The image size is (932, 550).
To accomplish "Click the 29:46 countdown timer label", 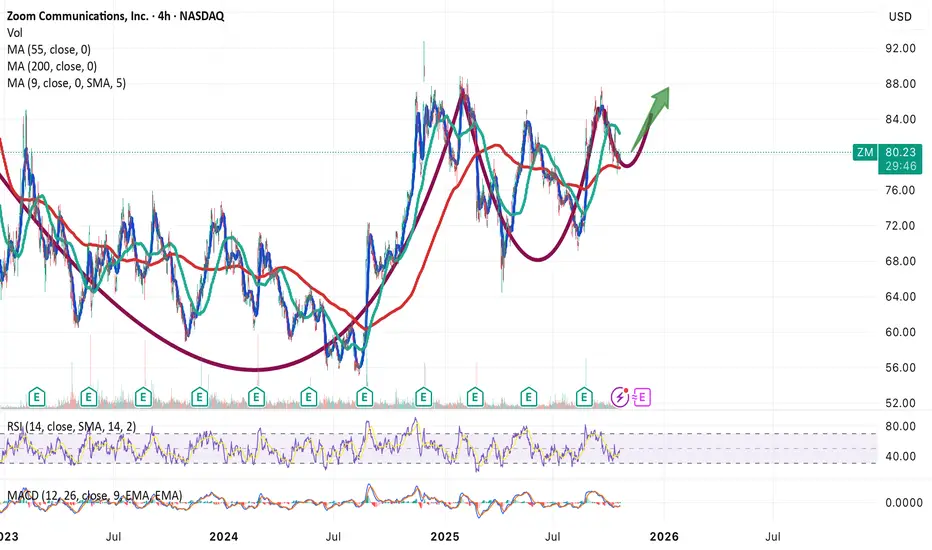I will (900, 166).
